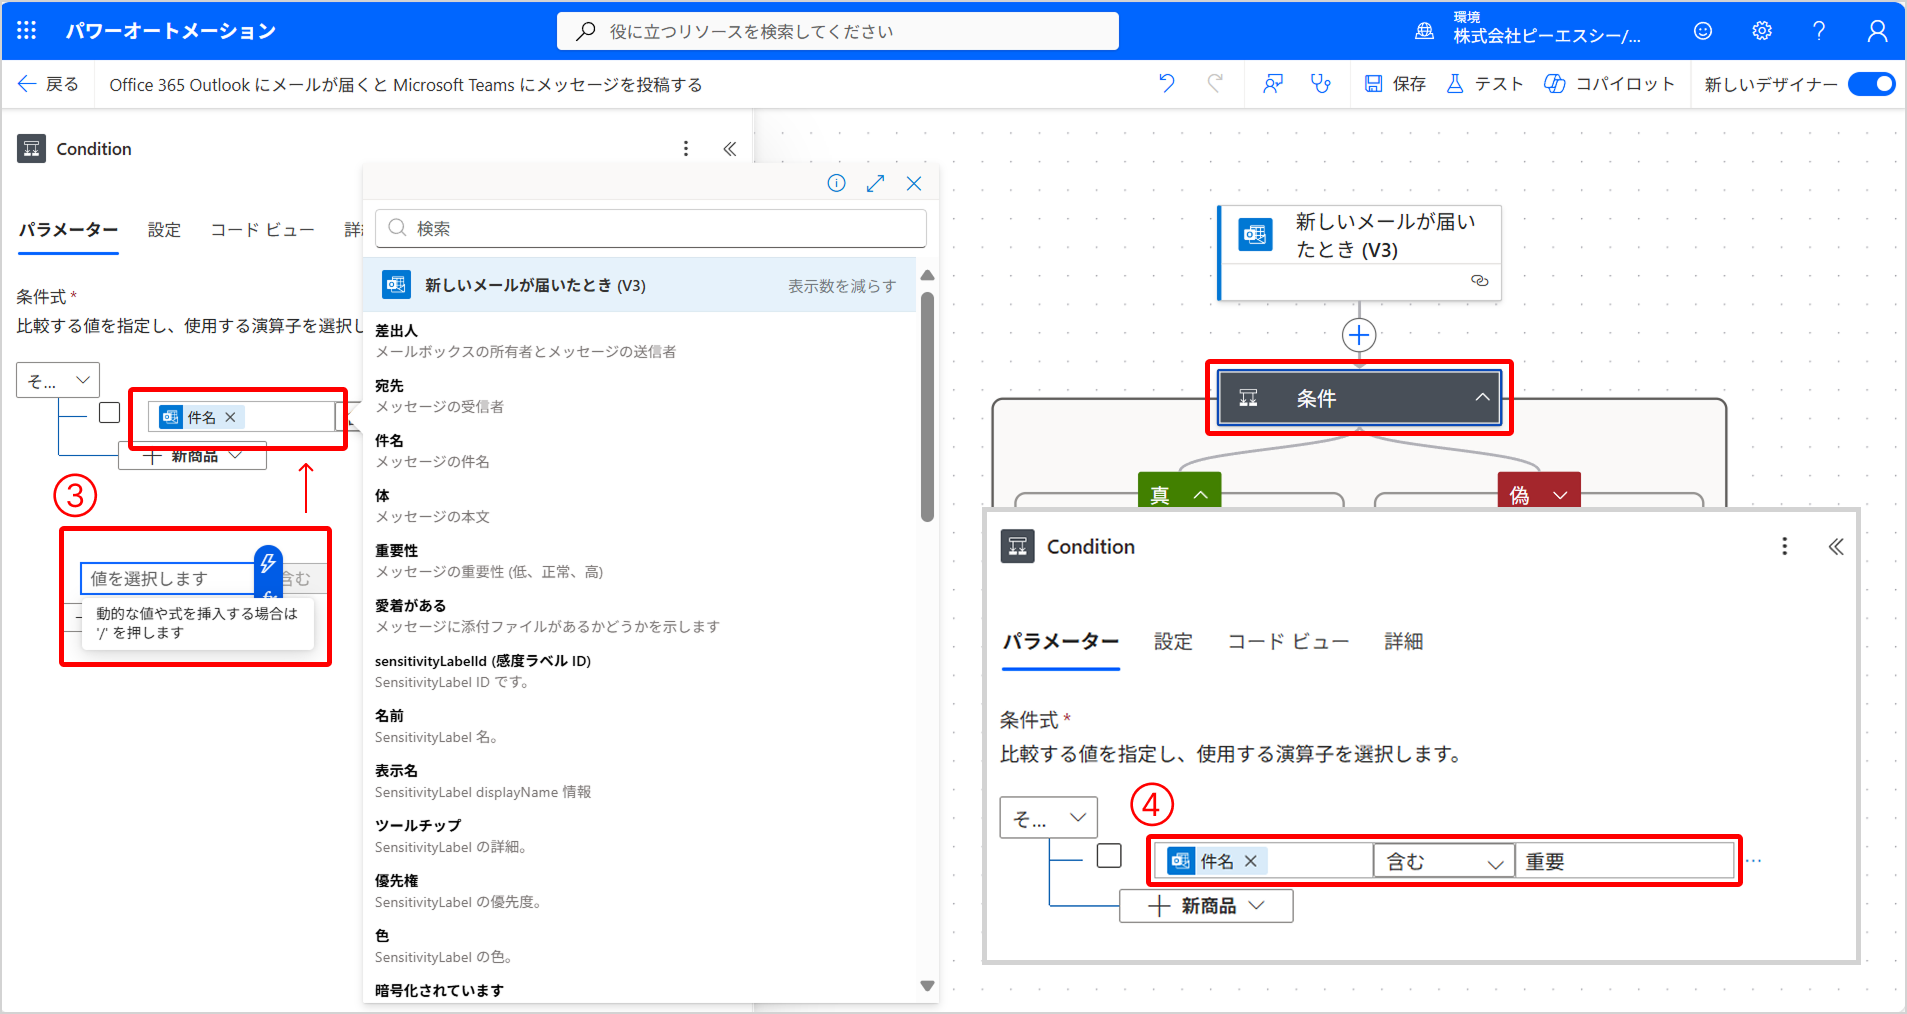Click the undo arrow icon
The height and width of the screenshot is (1014, 1907).
pos(1166,84)
